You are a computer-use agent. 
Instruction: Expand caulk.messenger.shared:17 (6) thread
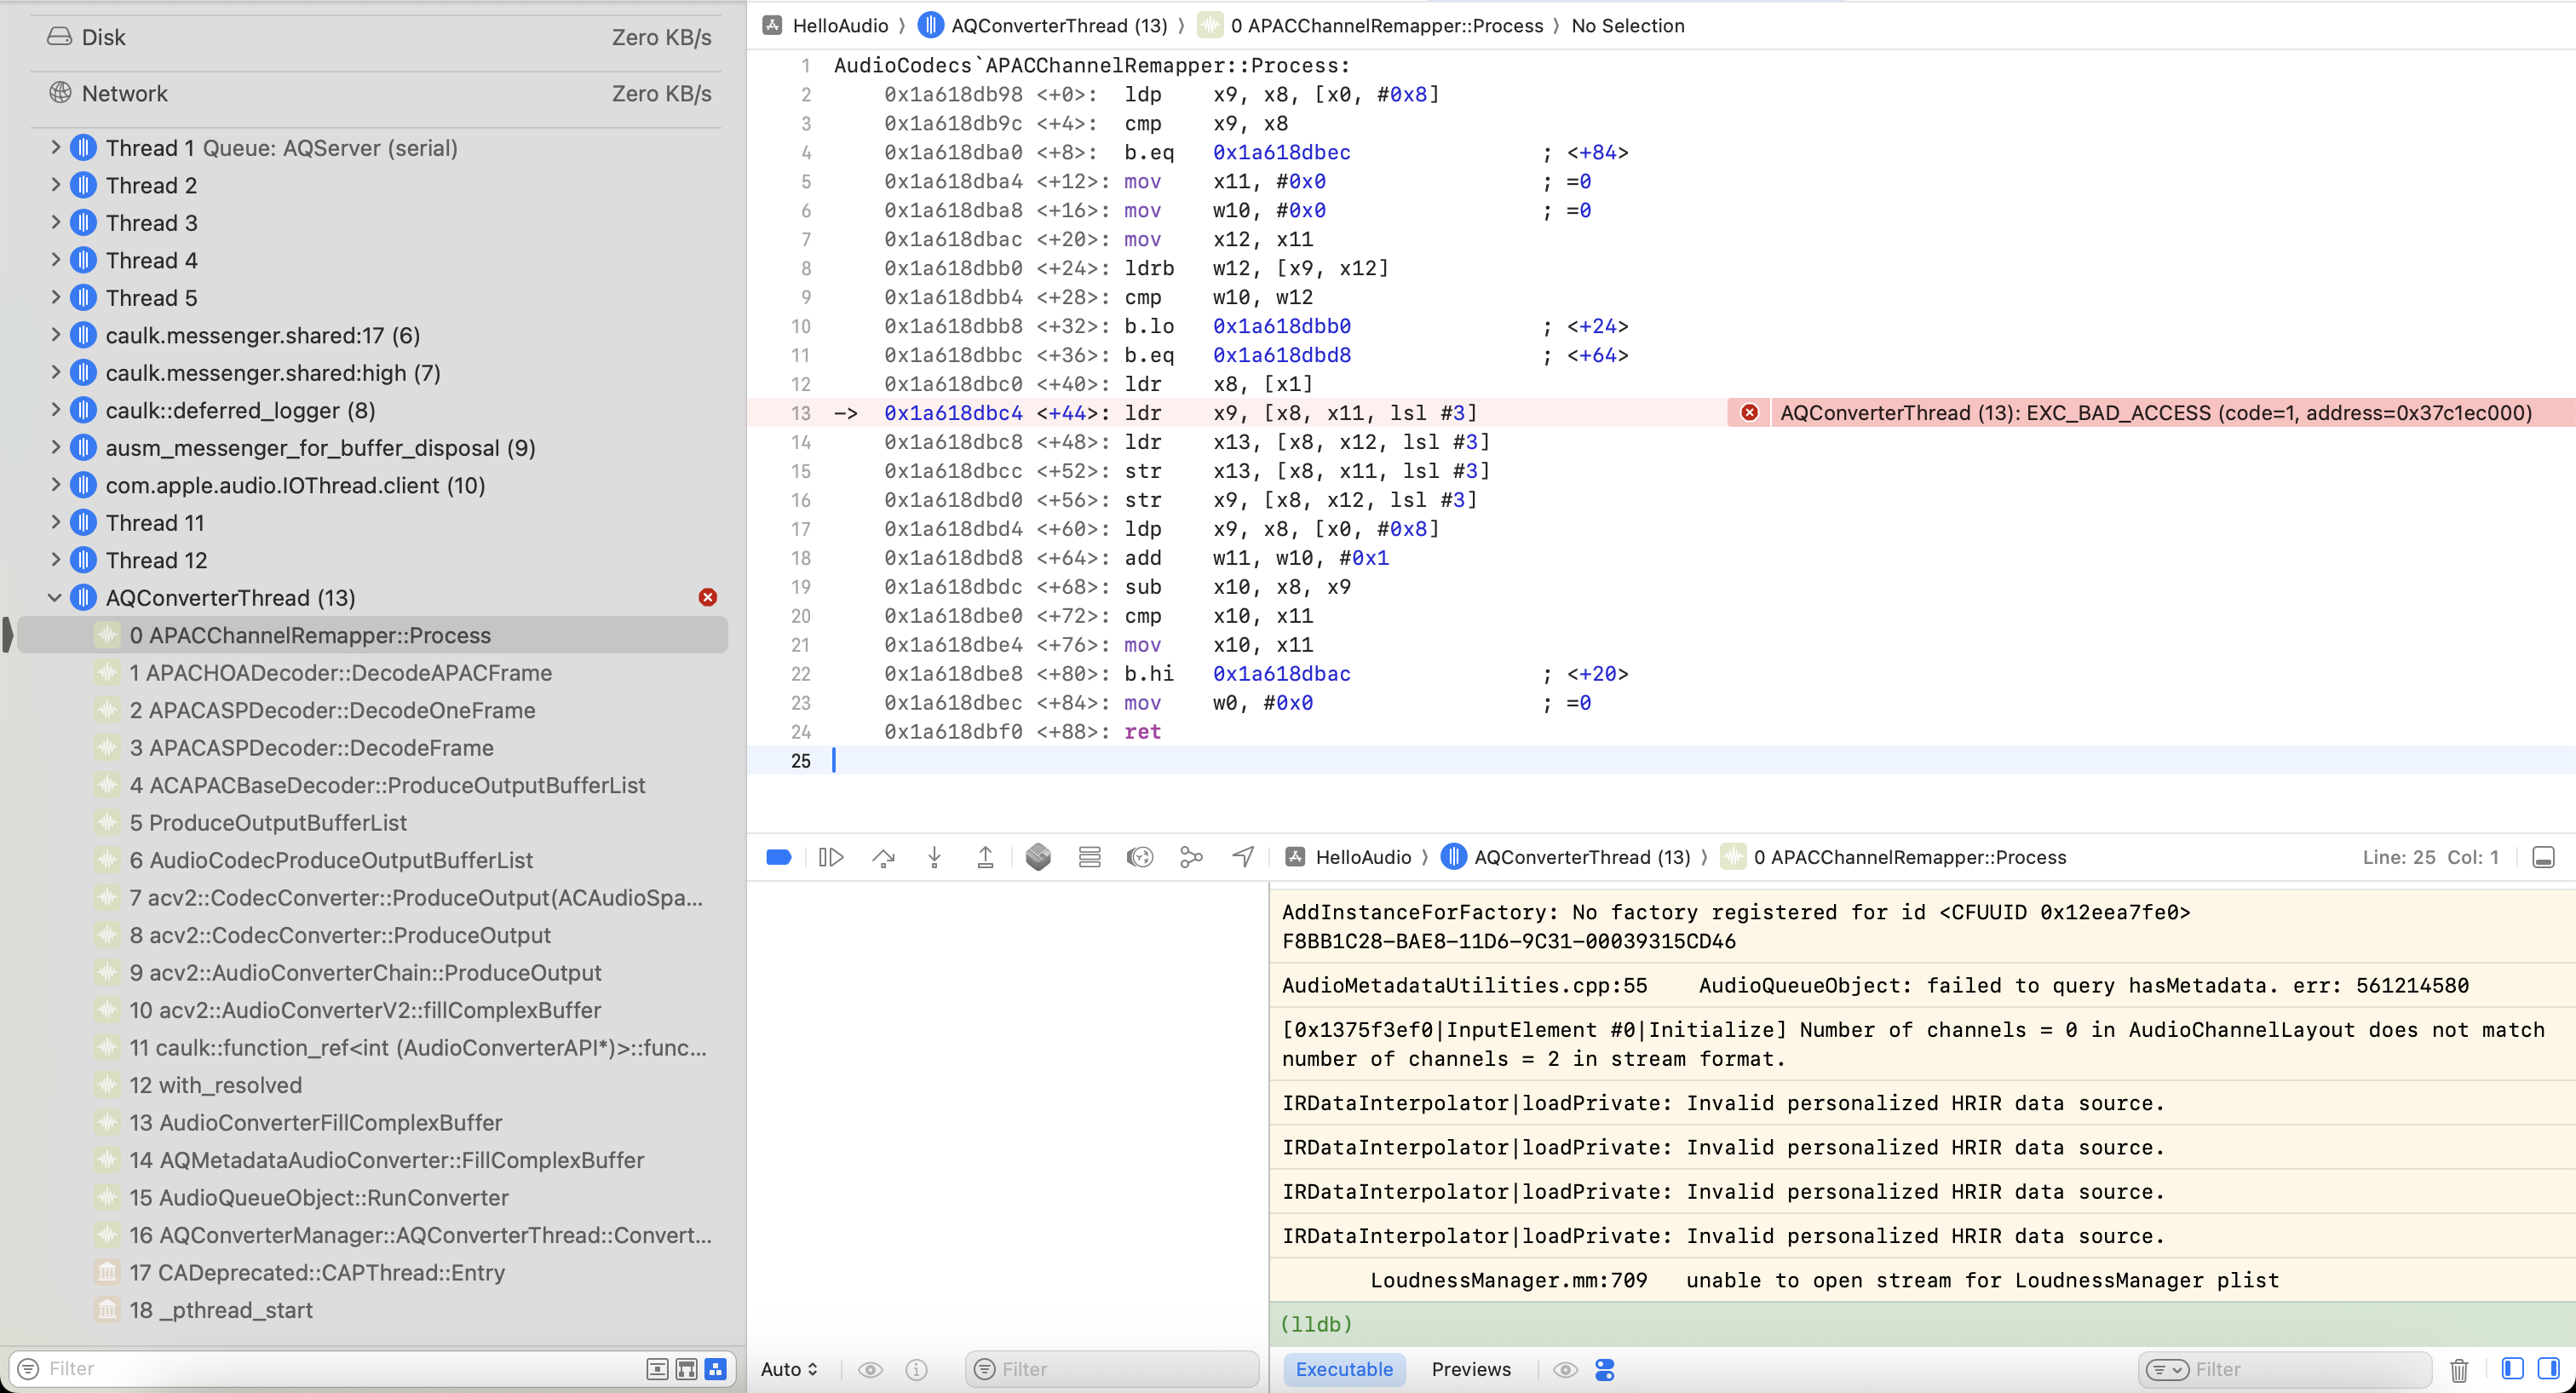click(x=56, y=335)
